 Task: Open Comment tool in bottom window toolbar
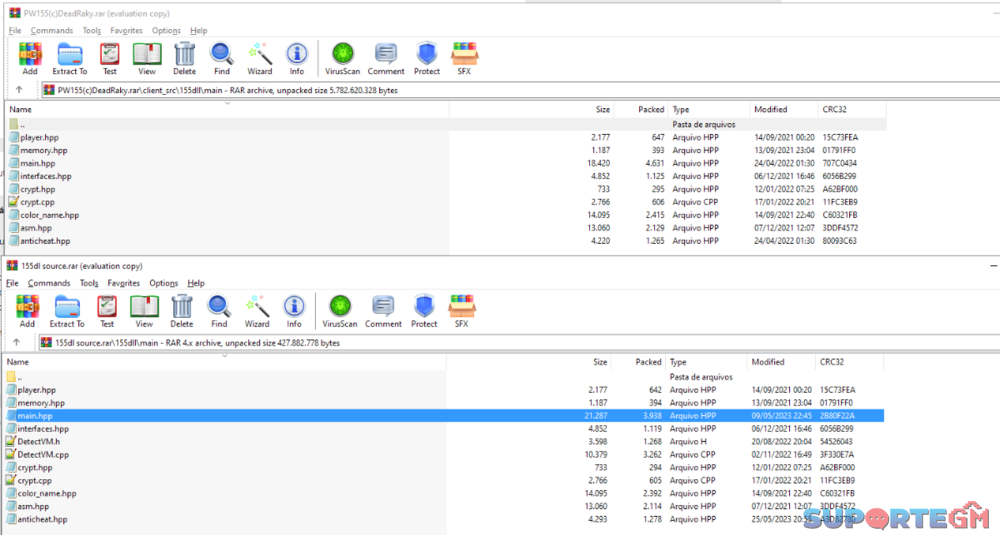(383, 310)
